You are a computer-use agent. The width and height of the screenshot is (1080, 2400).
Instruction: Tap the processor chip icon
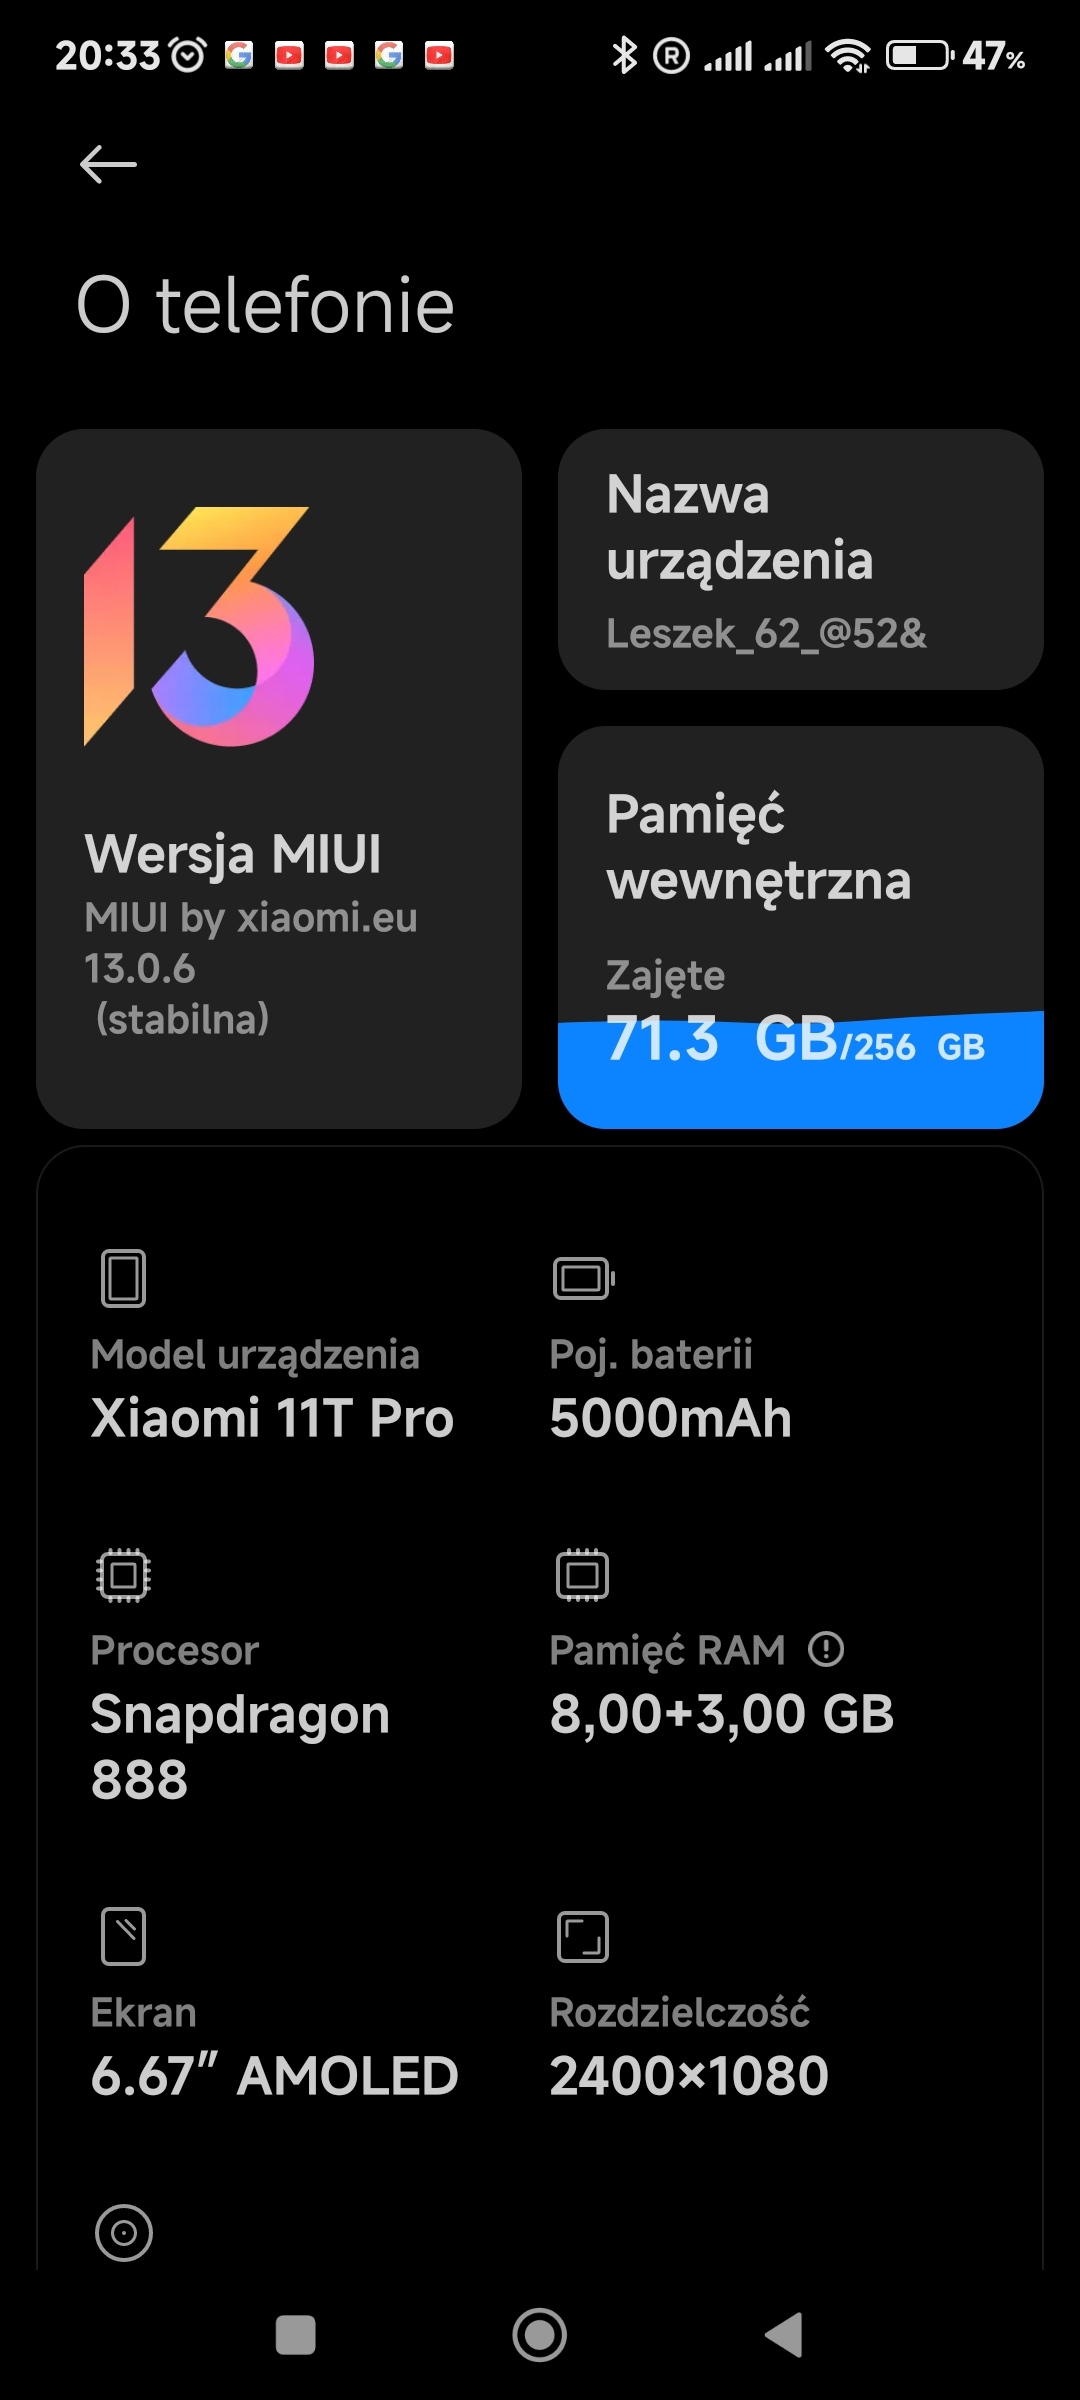[123, 1575]
